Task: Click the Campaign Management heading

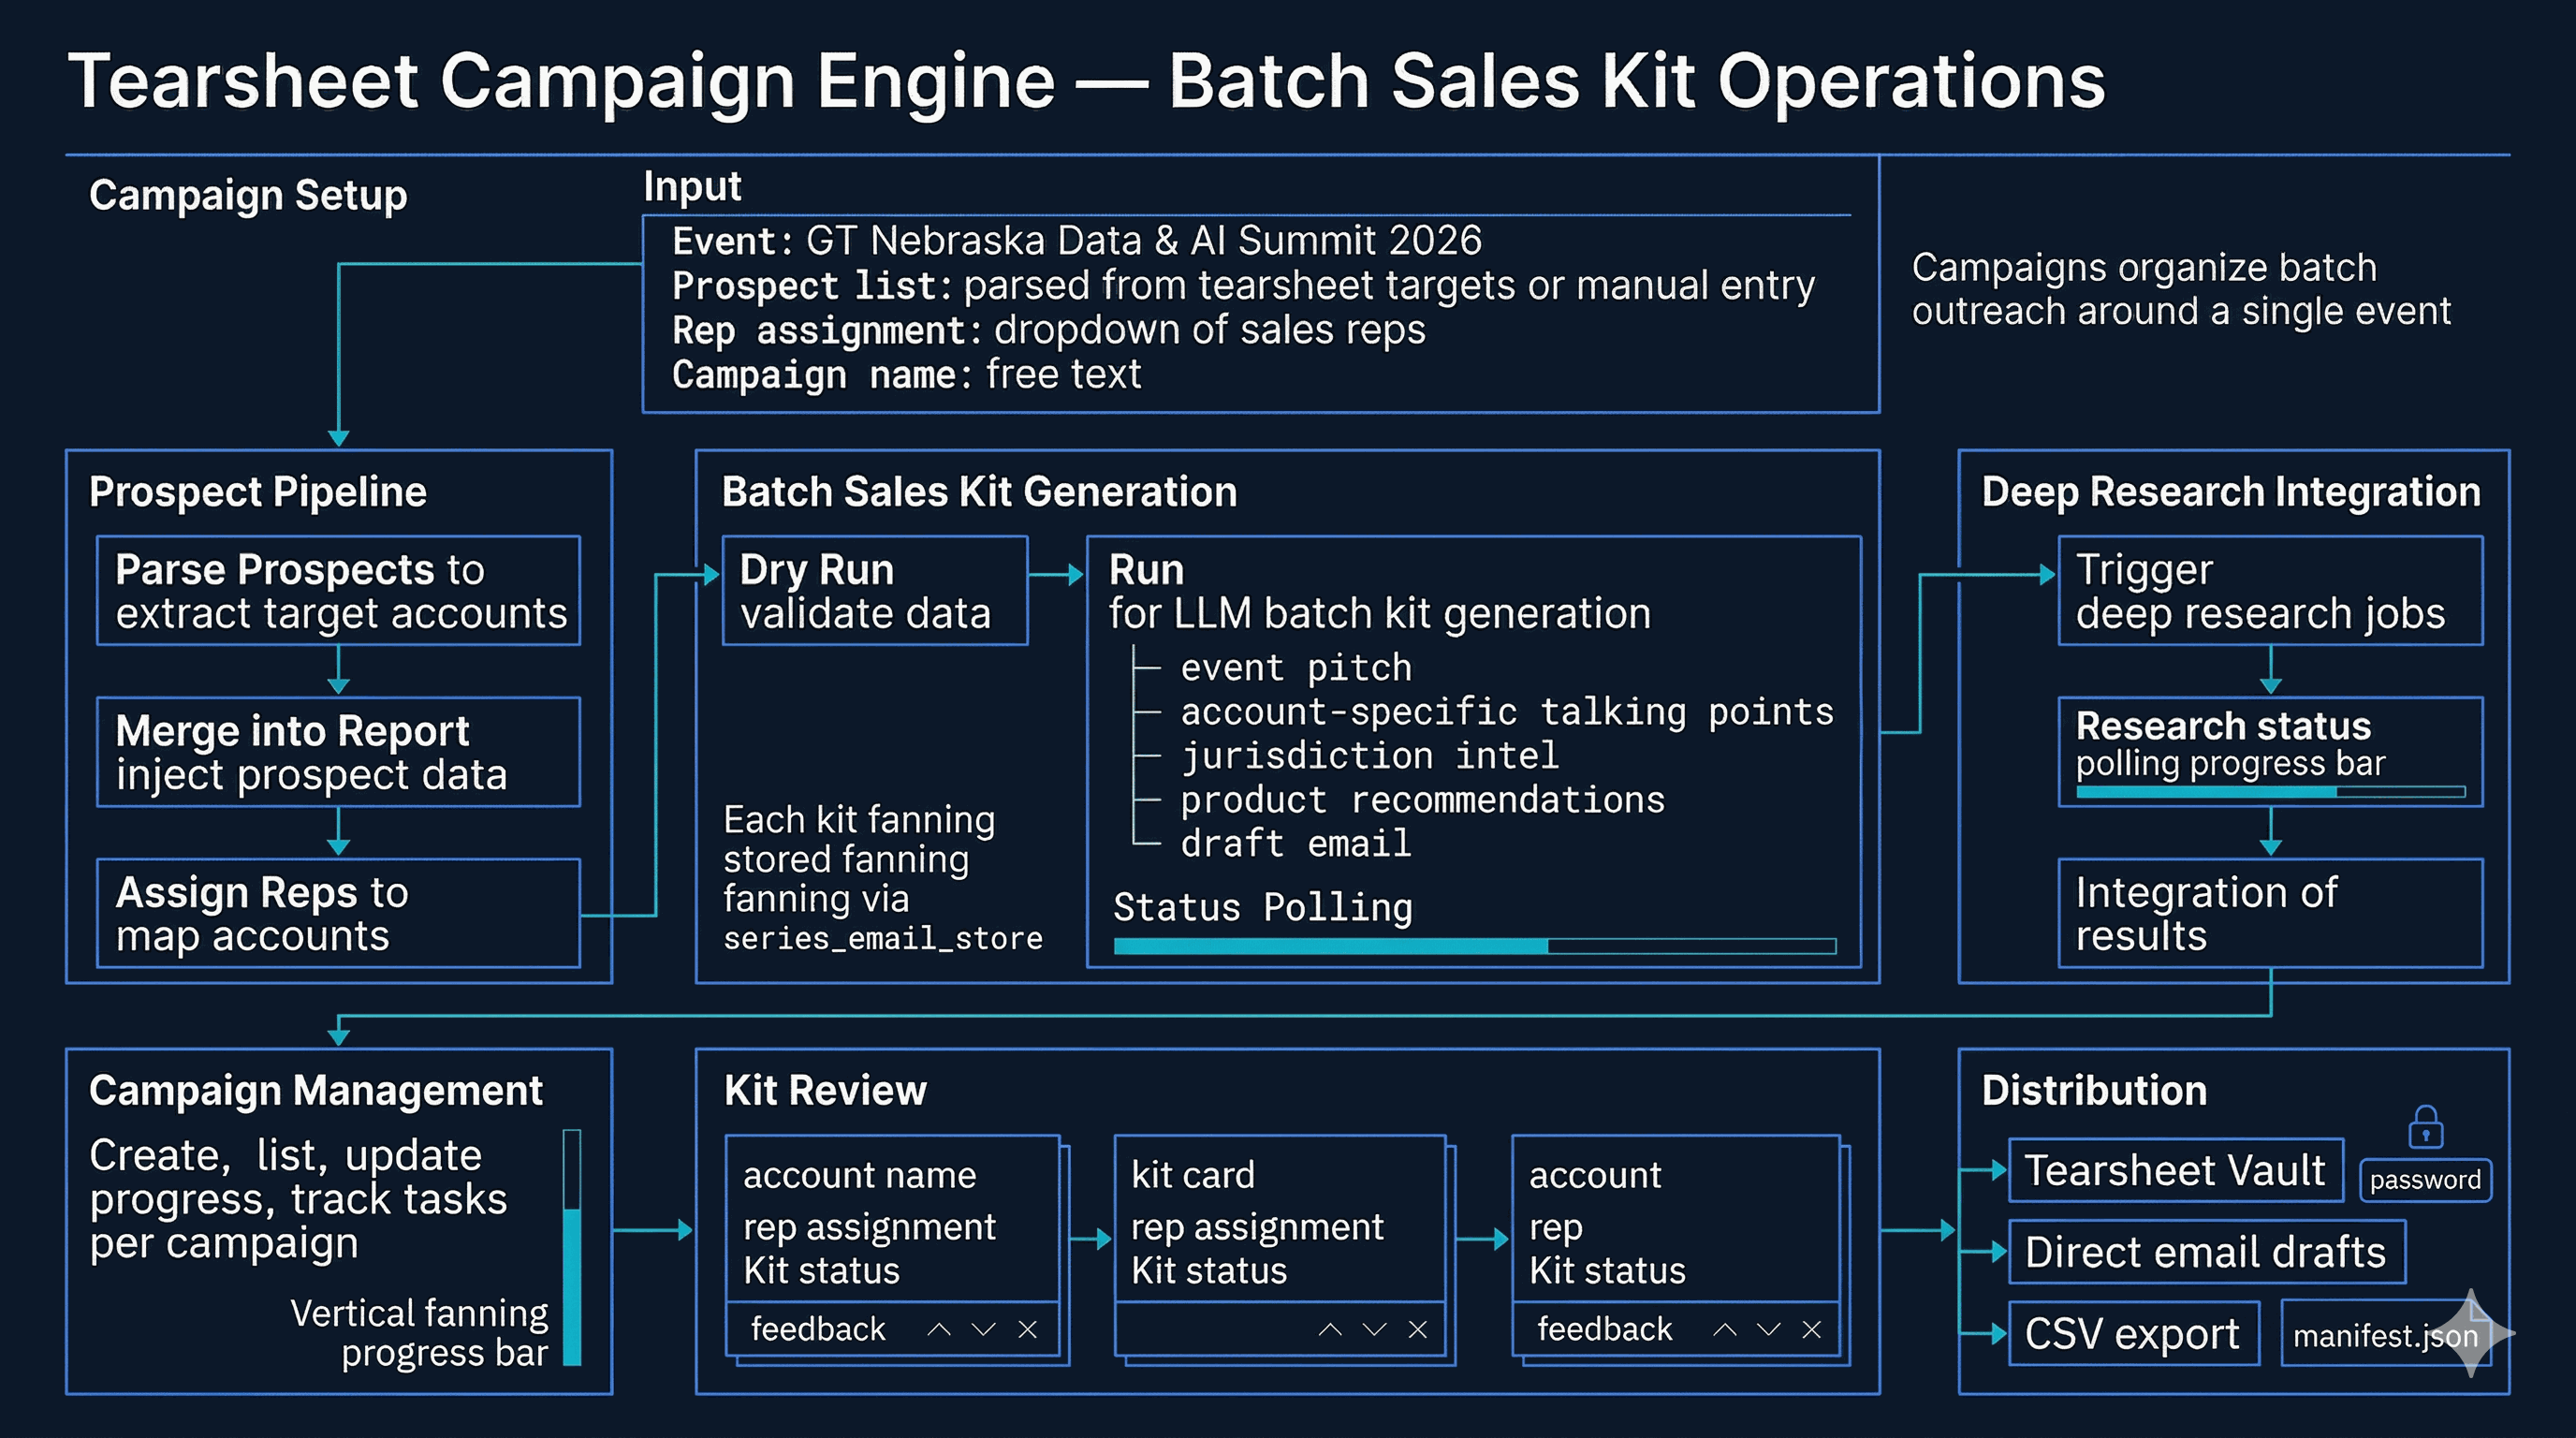Action: (316, 1090)
